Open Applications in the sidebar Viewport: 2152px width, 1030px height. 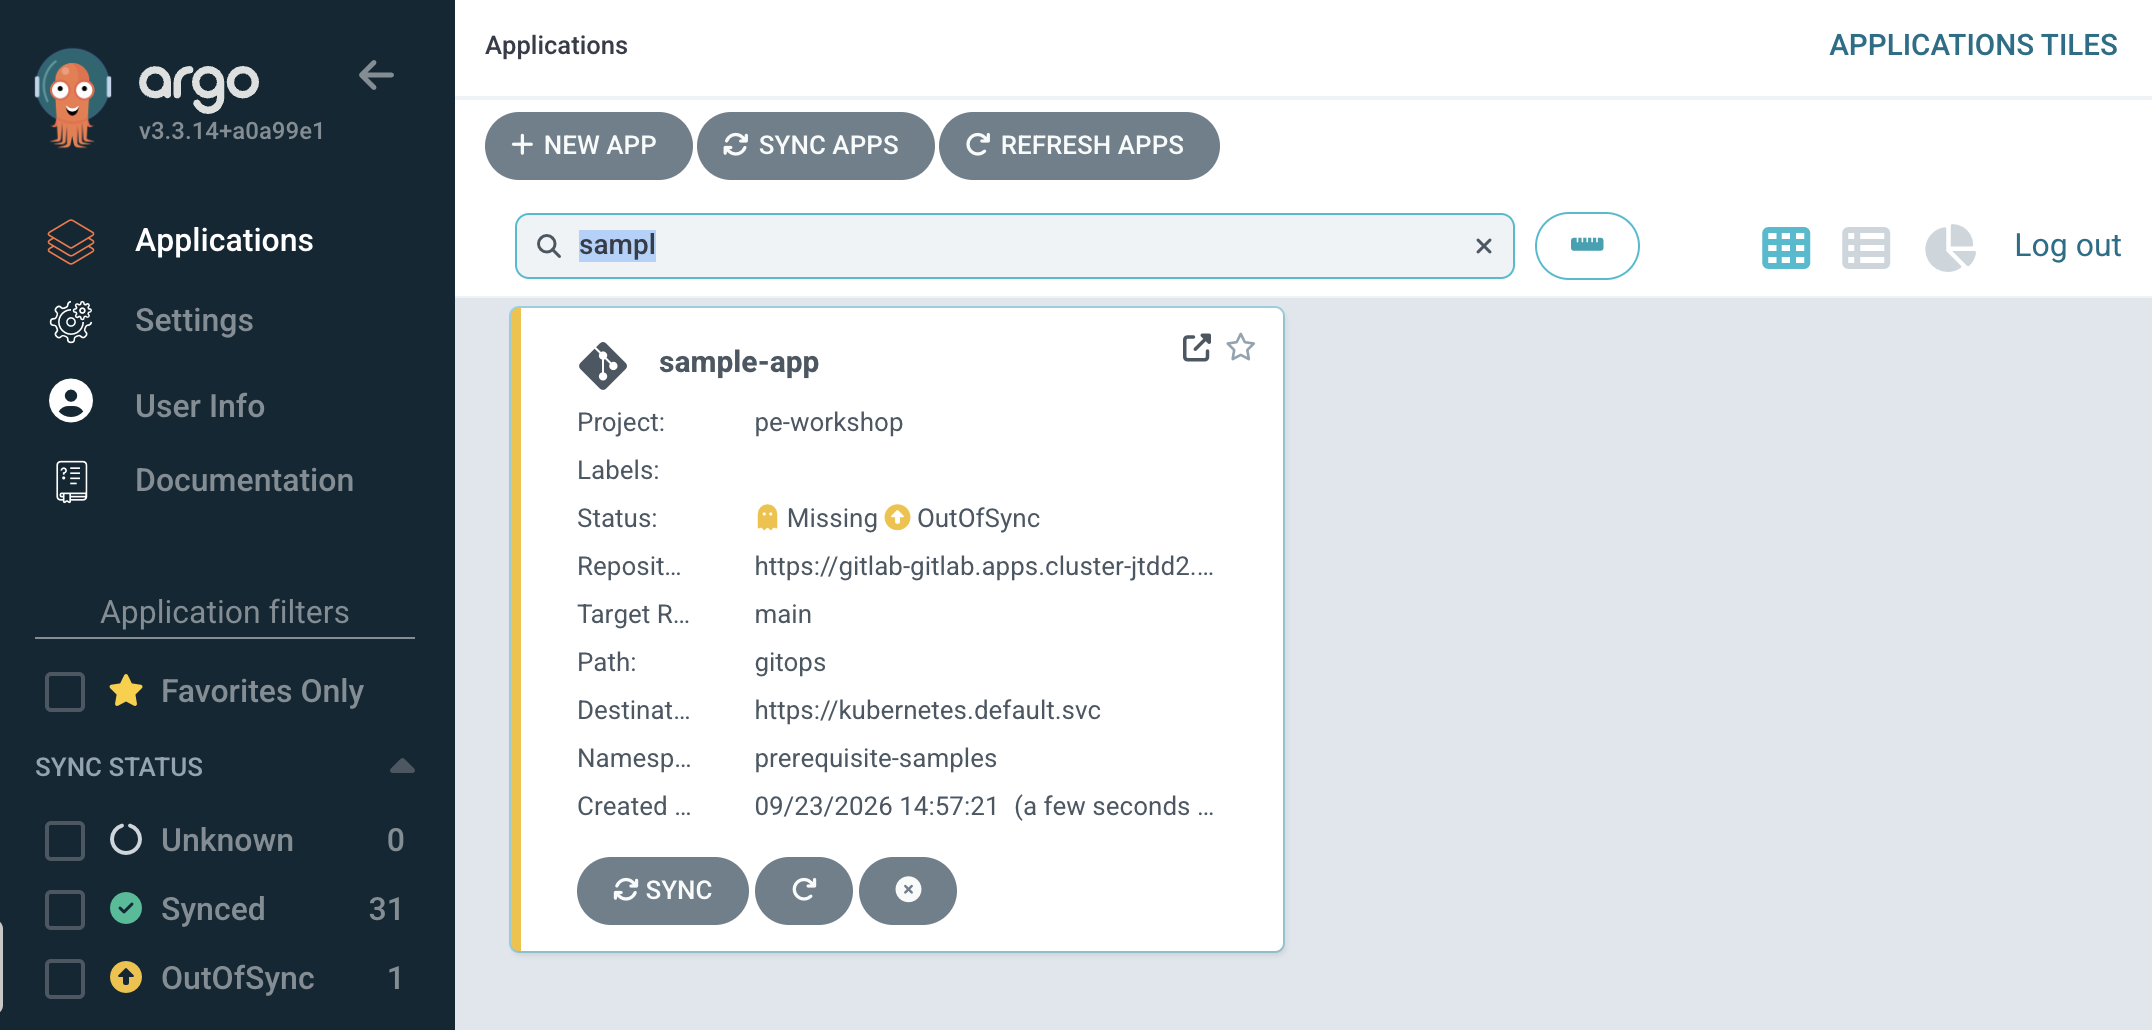pyautogui.click(x=224, y=240)
